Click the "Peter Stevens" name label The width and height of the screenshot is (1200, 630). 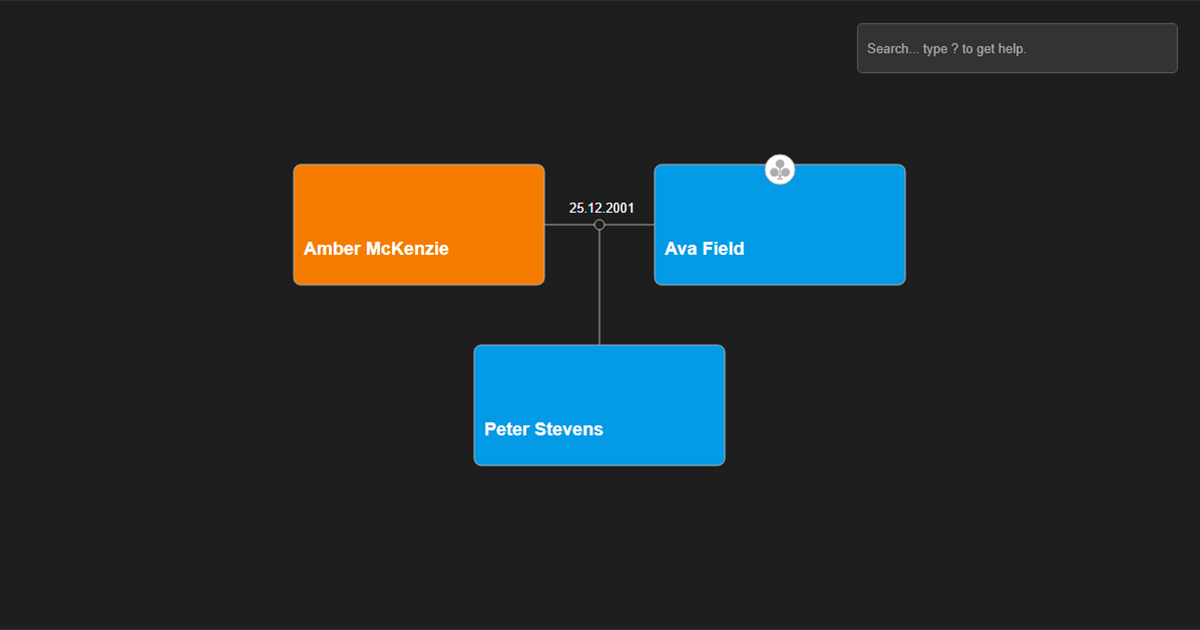point(543,429)
